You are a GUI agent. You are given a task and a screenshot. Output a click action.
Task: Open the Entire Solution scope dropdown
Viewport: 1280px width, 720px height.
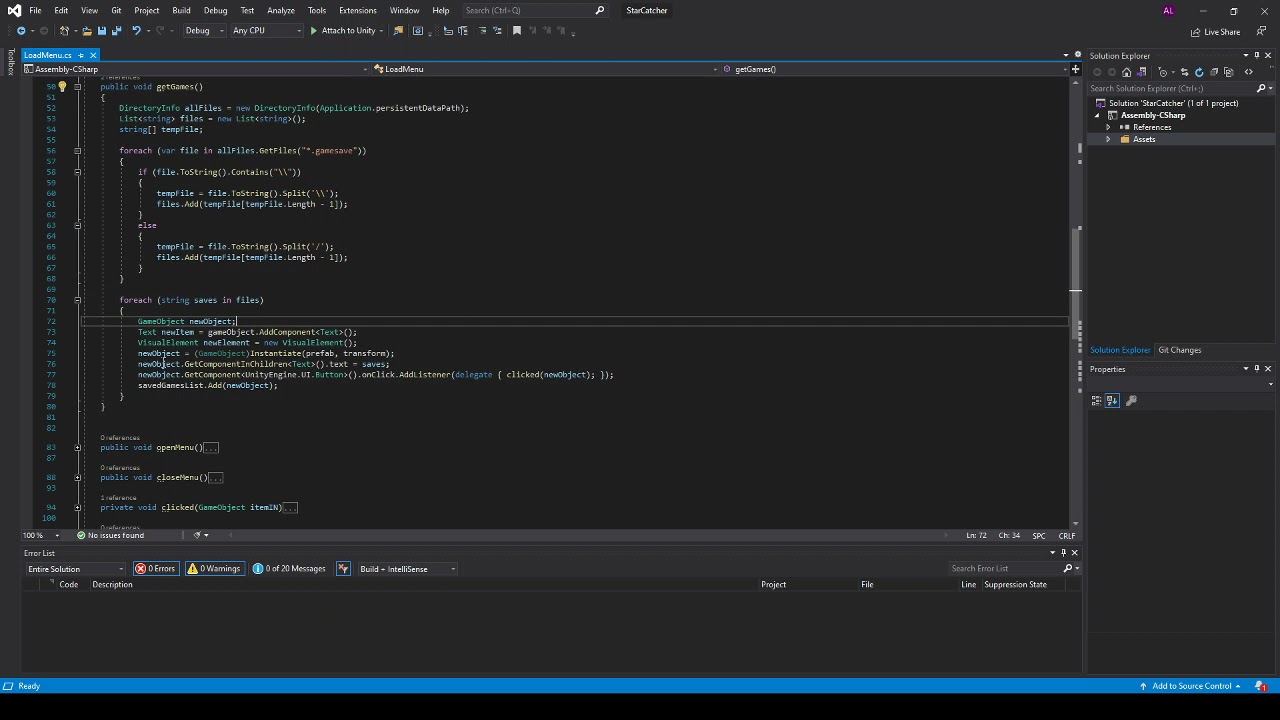point(76,569)
